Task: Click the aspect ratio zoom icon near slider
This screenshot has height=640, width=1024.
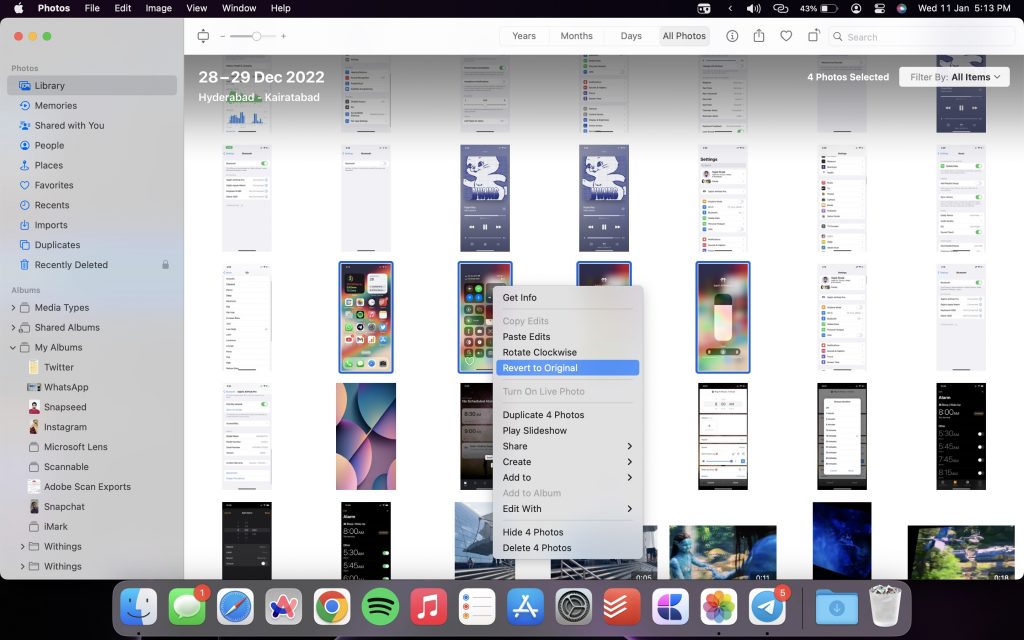Action: 202,36
